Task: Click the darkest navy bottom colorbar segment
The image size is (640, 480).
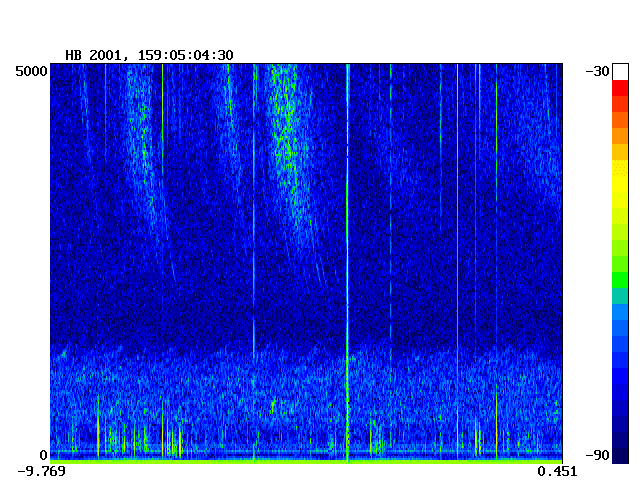Action: [x=620, y=456]
